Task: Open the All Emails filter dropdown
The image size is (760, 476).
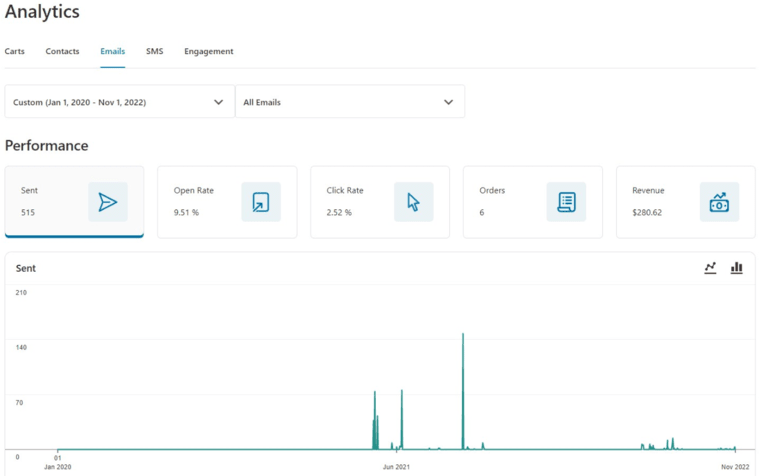Action: point(350,102)
